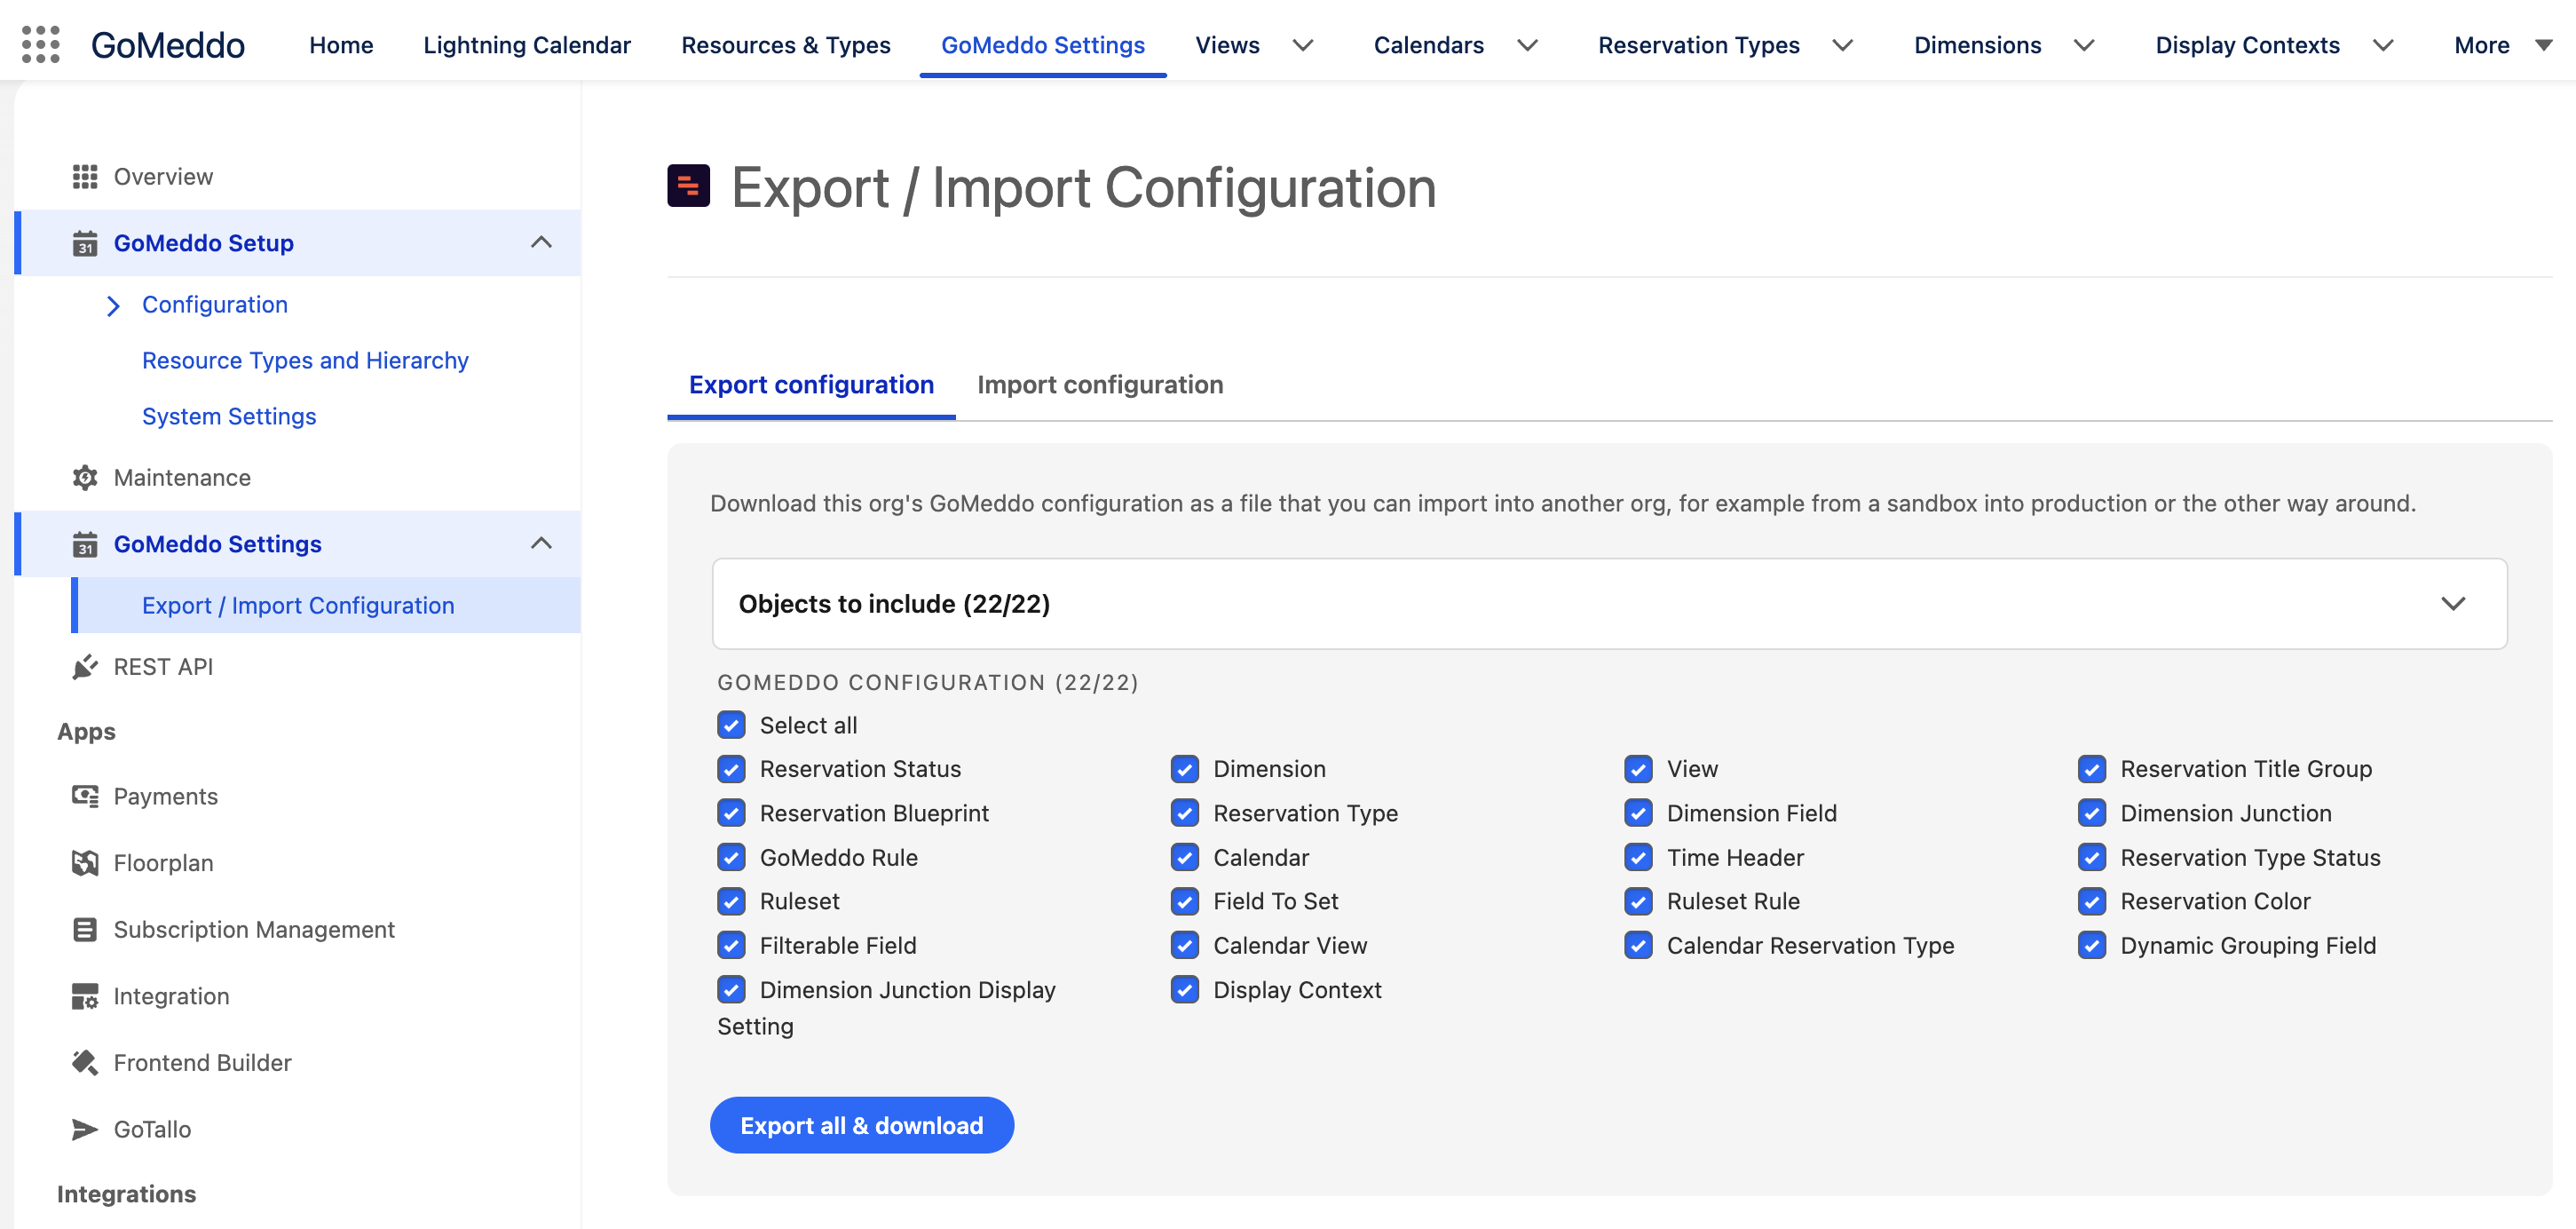The image size is (2576, 1229).
Task: Collapse the Objects to include panel
Action: (2453, 603)
